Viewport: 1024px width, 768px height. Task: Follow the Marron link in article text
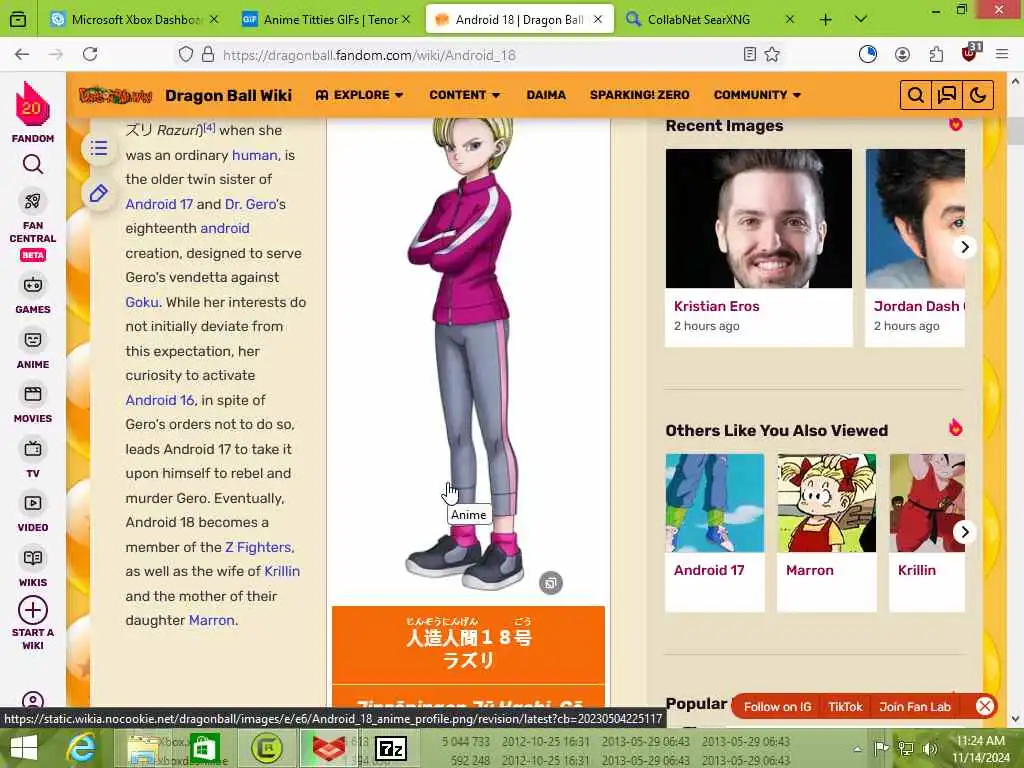click(211, 620)
